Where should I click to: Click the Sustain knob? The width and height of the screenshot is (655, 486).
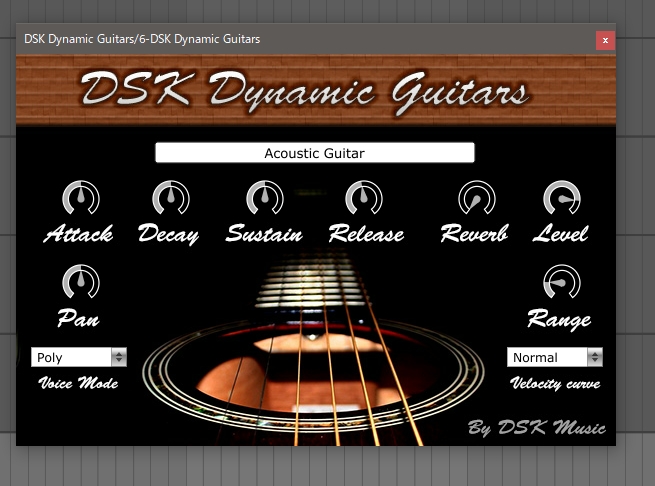click(264, 199)
